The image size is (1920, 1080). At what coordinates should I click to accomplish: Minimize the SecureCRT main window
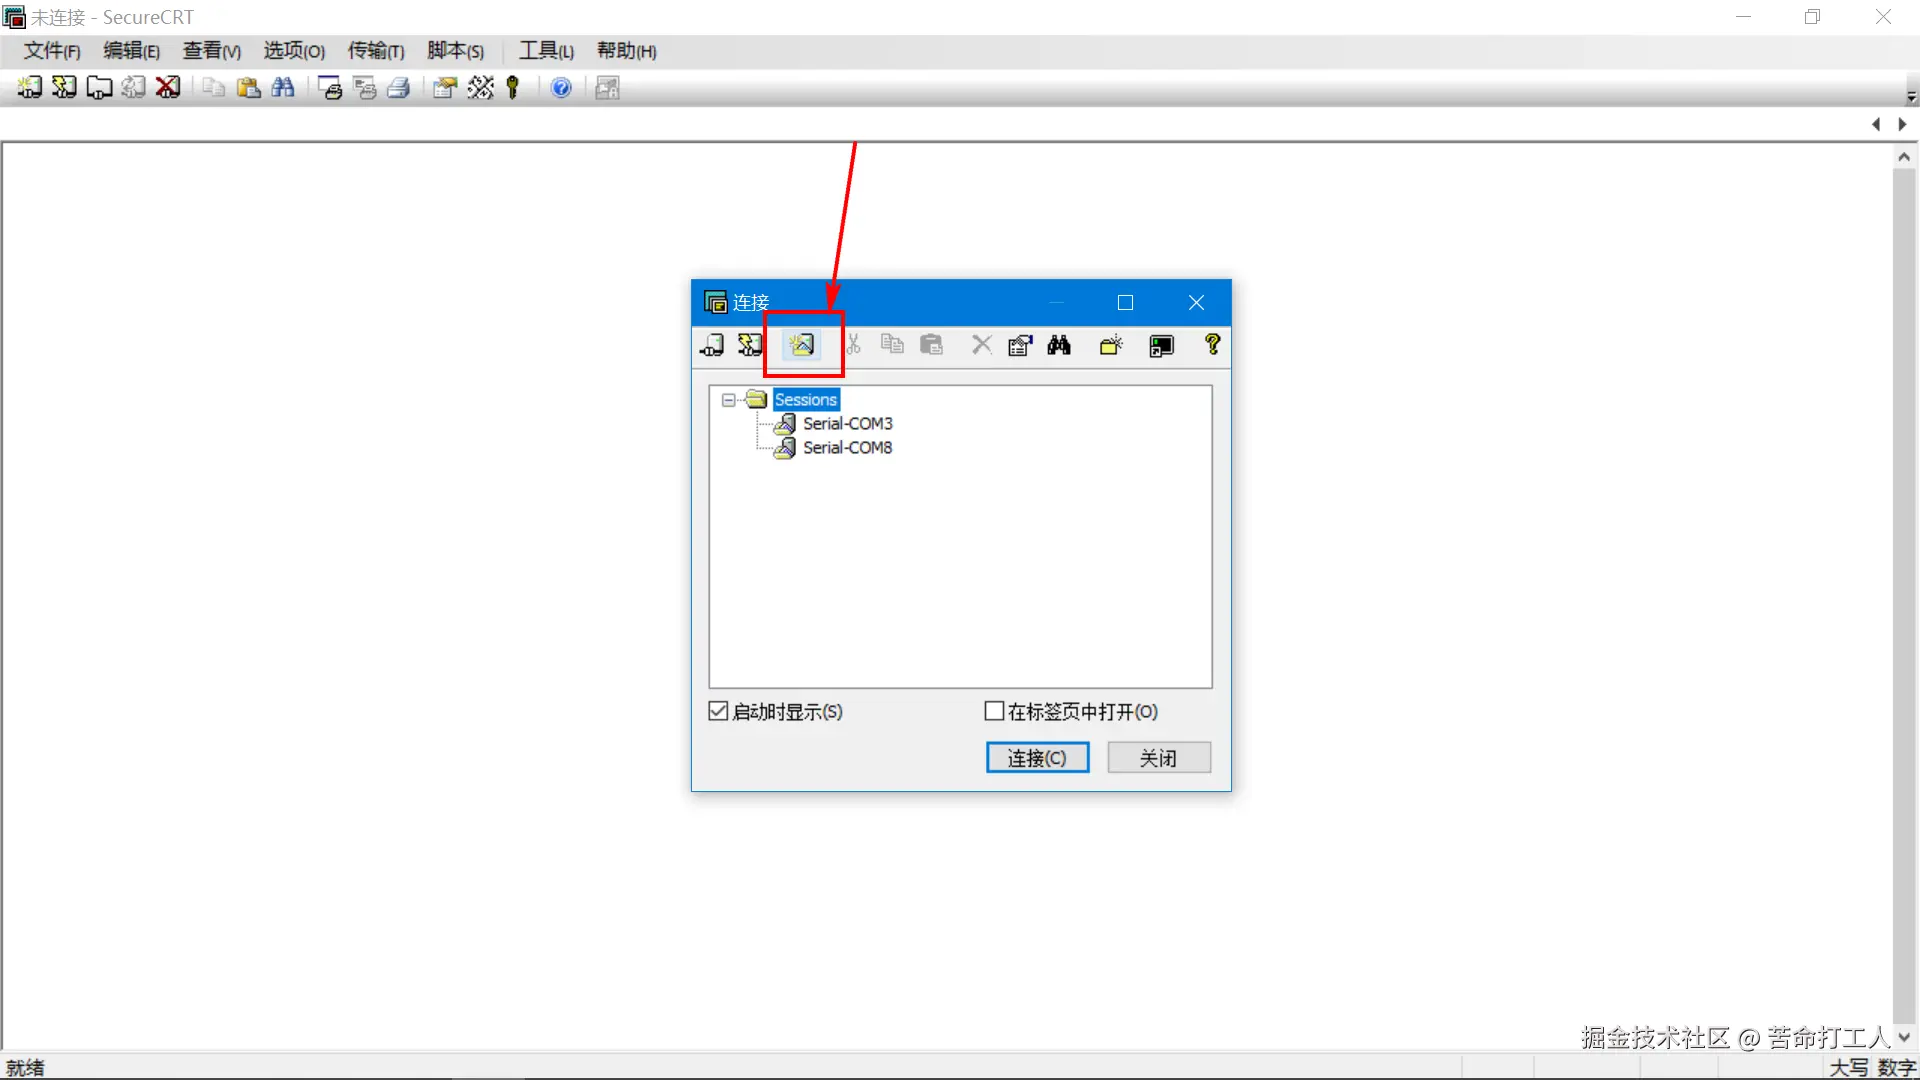1743,17
